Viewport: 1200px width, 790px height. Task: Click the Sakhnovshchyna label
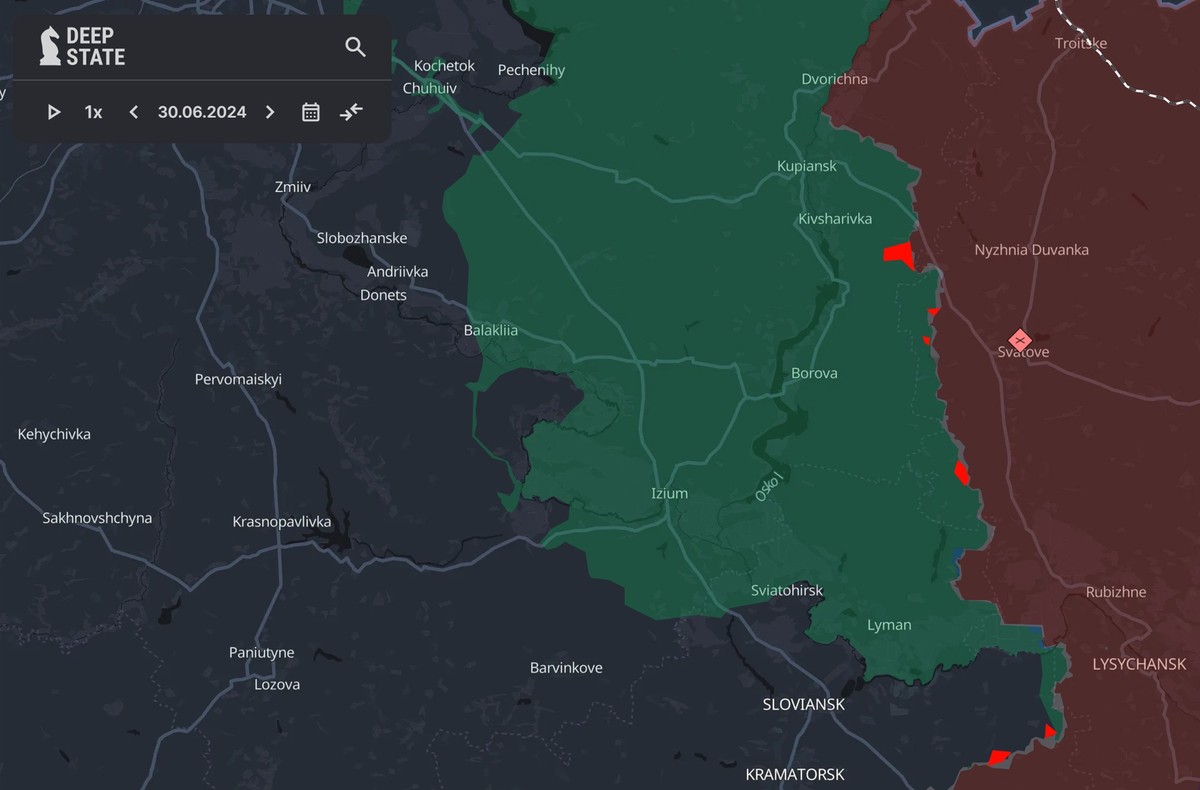[97, 518]
